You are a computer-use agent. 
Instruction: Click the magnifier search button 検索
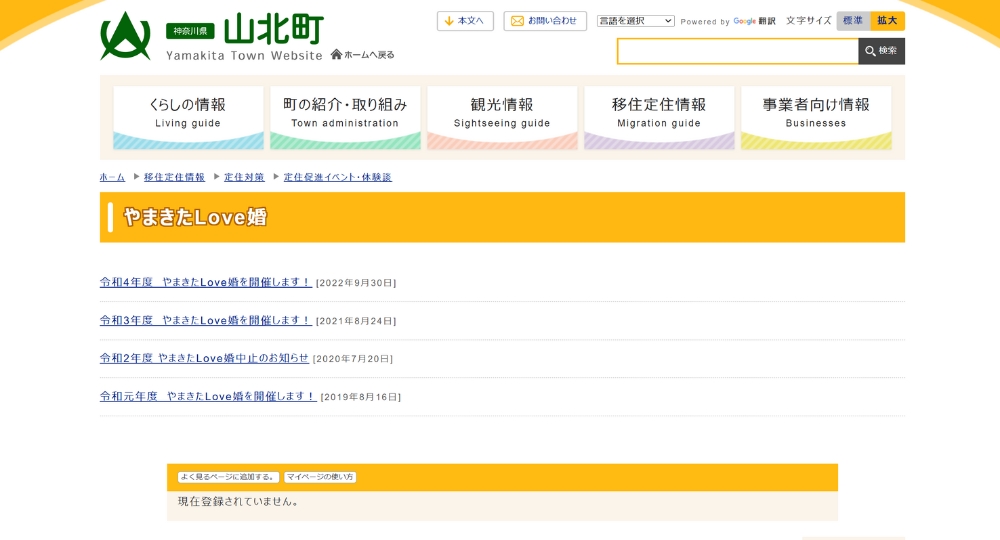pyautogui.click(x=881, y=51)
